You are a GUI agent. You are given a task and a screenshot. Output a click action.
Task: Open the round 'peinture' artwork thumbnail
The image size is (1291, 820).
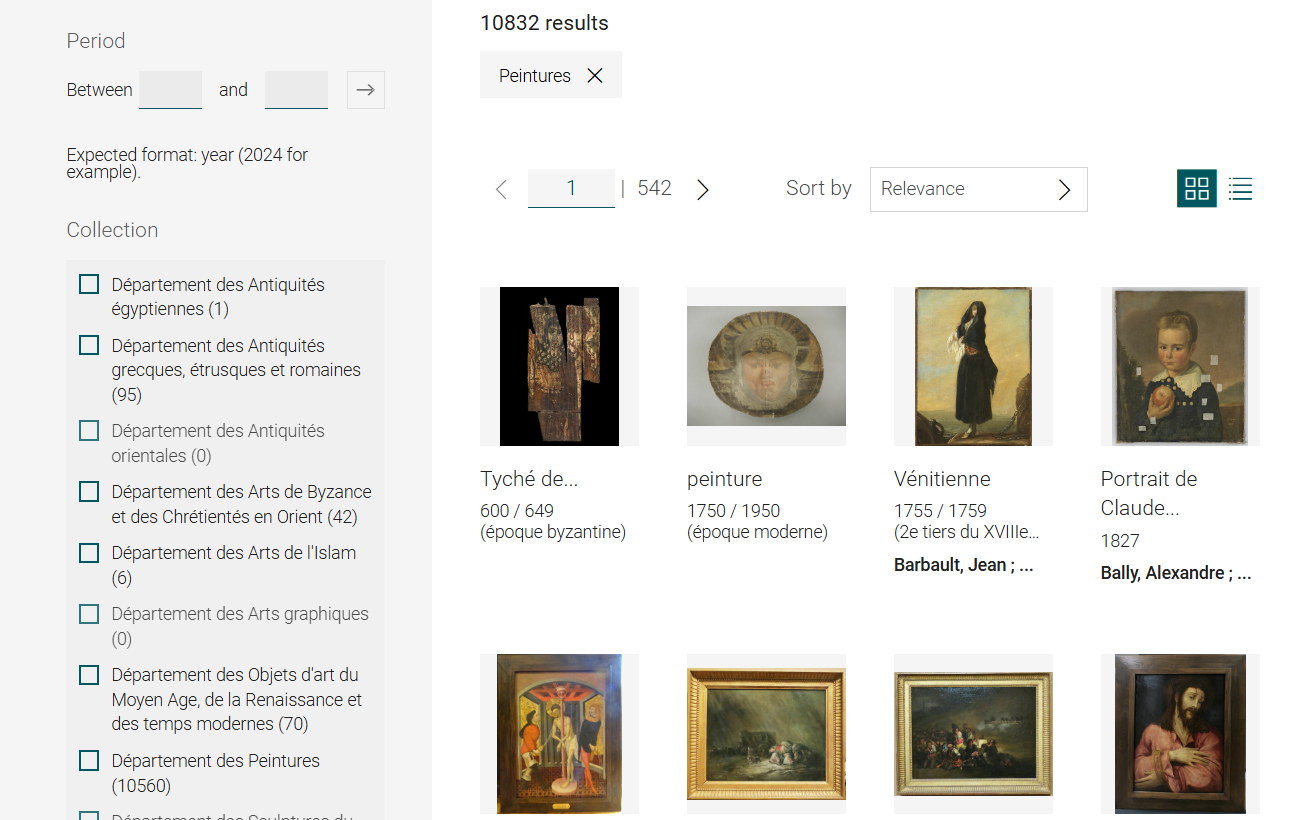[x=766, y=366]
